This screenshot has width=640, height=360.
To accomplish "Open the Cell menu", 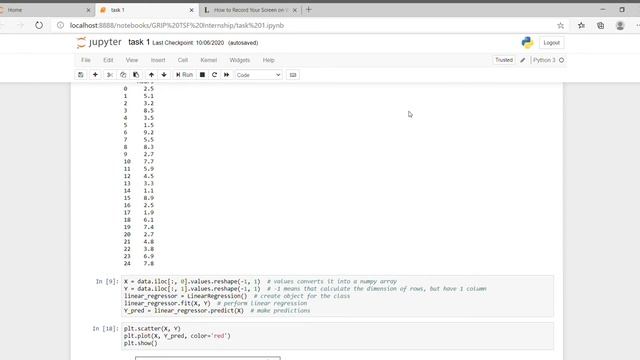I will 183,60.
